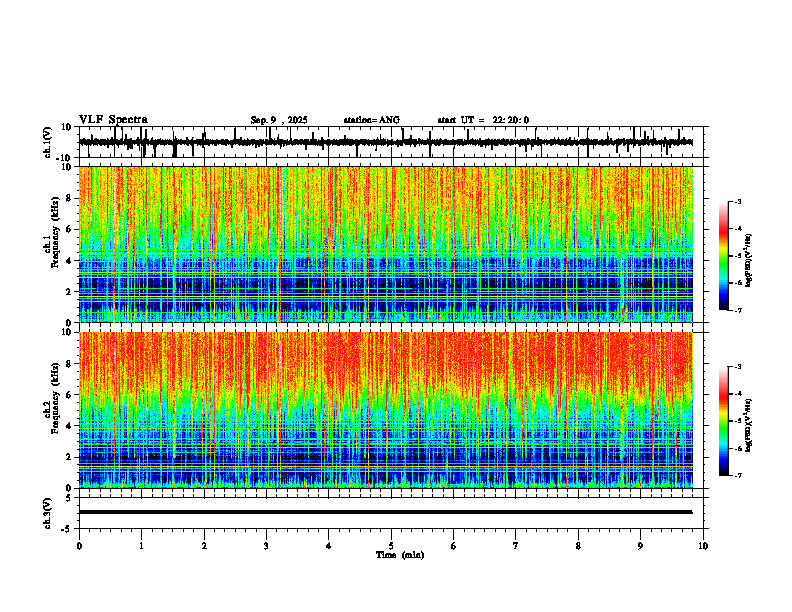Click the flat black ch.3 voltage trace
792x612 pixels.
tap(385, 512)
